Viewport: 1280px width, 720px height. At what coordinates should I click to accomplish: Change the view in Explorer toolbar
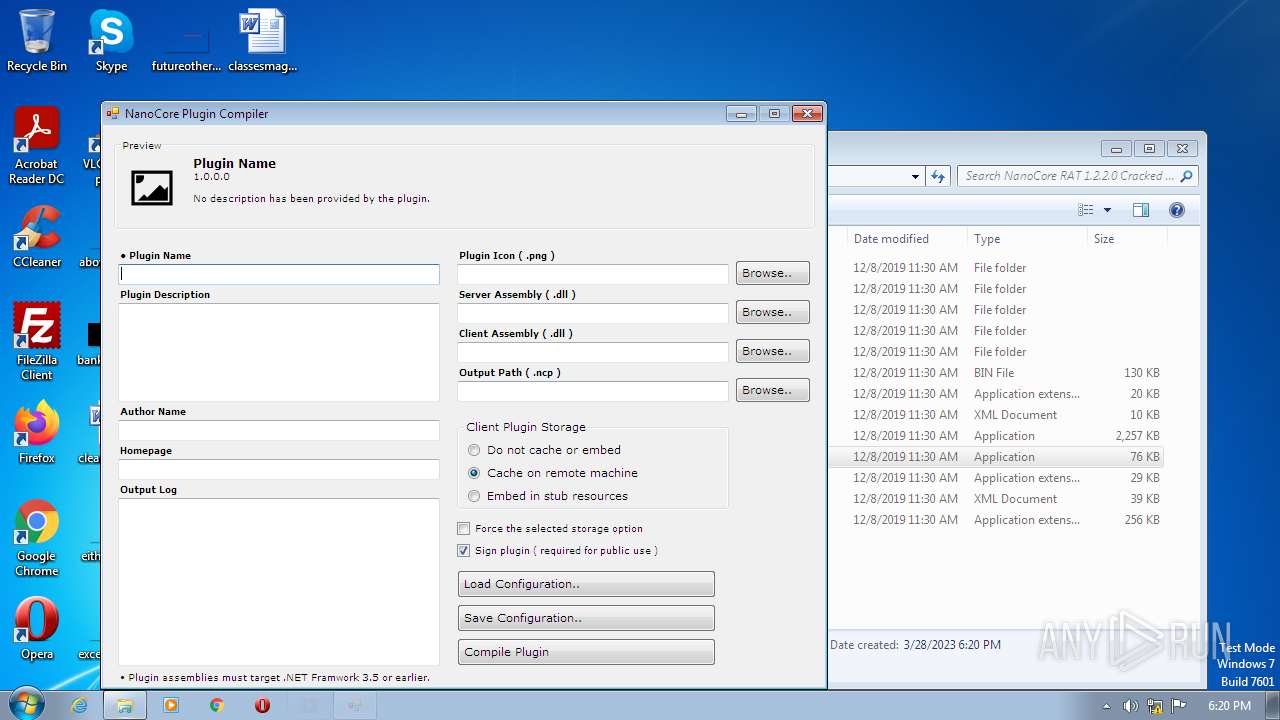tap(1086, 210)
